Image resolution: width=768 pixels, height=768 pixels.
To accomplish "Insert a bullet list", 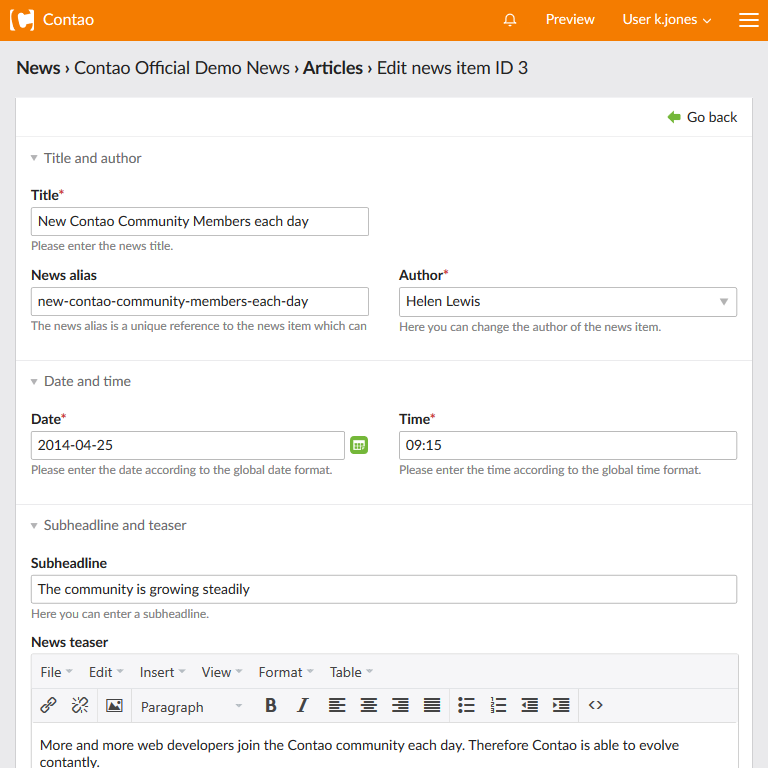I will tap(466, 705).
